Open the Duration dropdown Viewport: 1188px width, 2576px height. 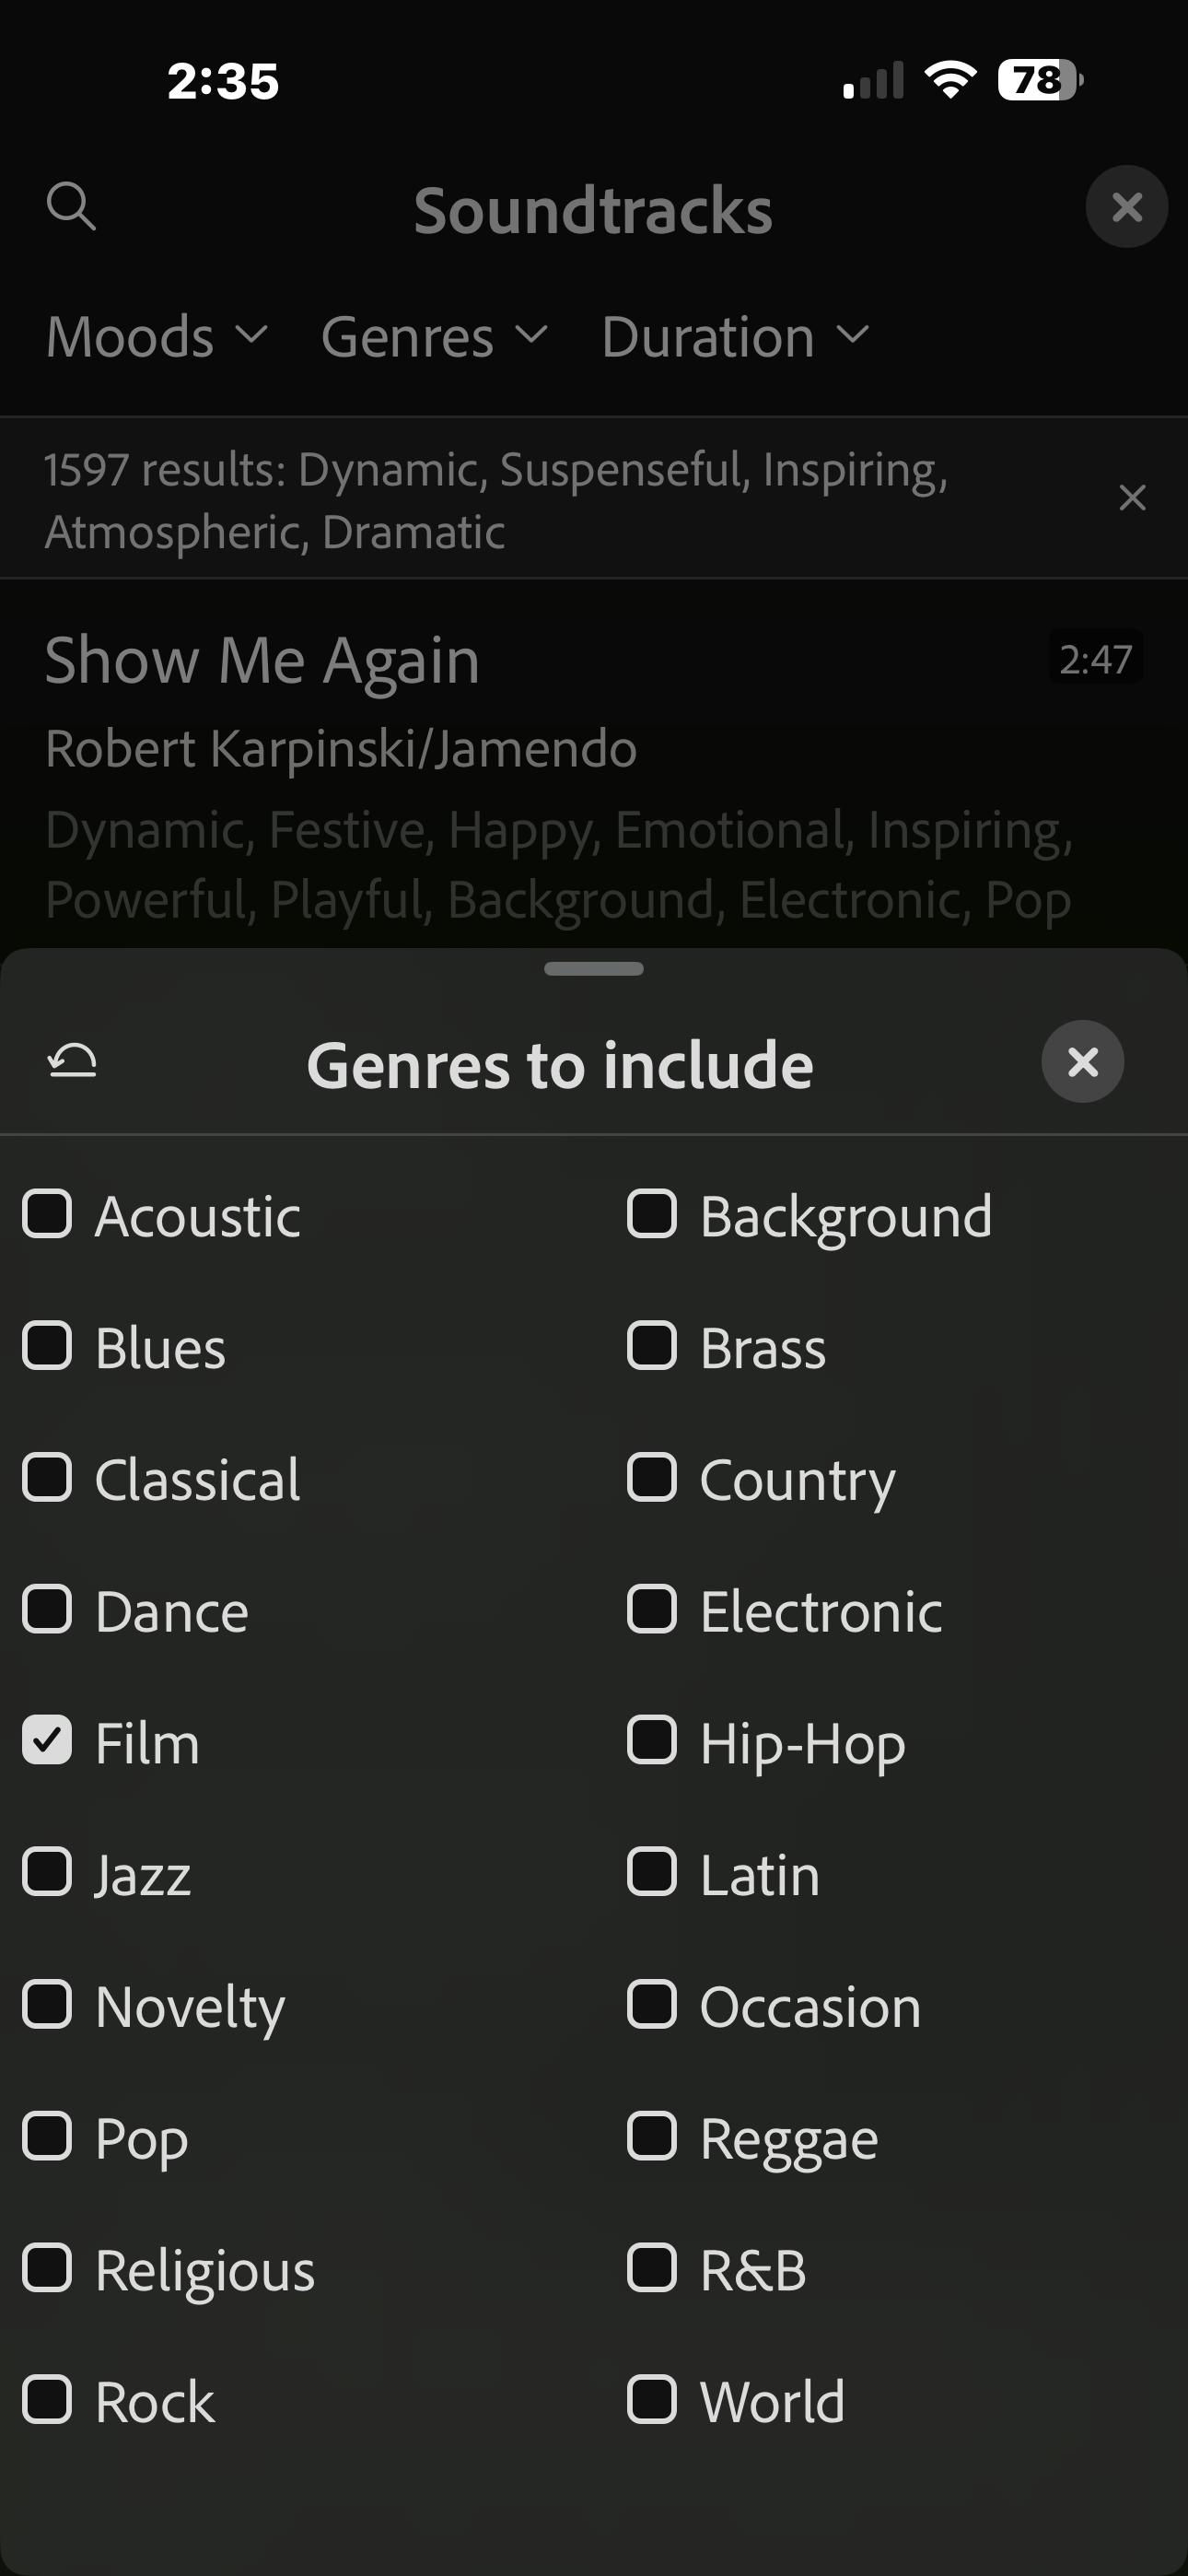pos(735,337)
